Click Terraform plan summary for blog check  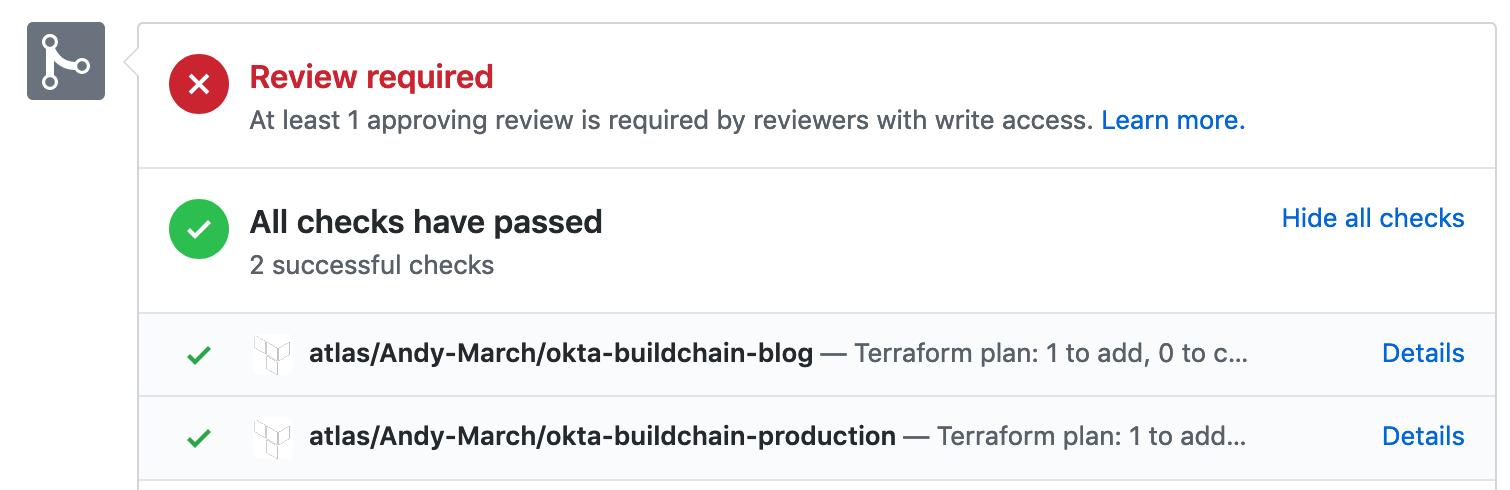tap(1050, 354)
